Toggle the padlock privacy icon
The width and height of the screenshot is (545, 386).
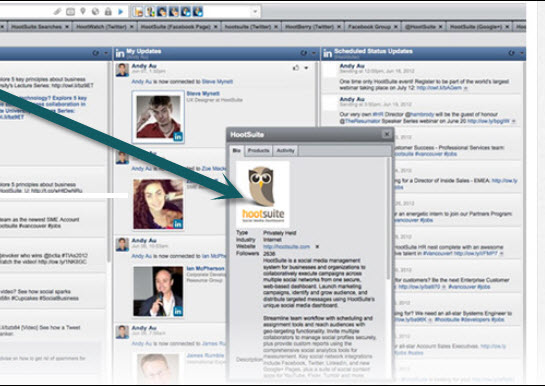tap(108, 11)
